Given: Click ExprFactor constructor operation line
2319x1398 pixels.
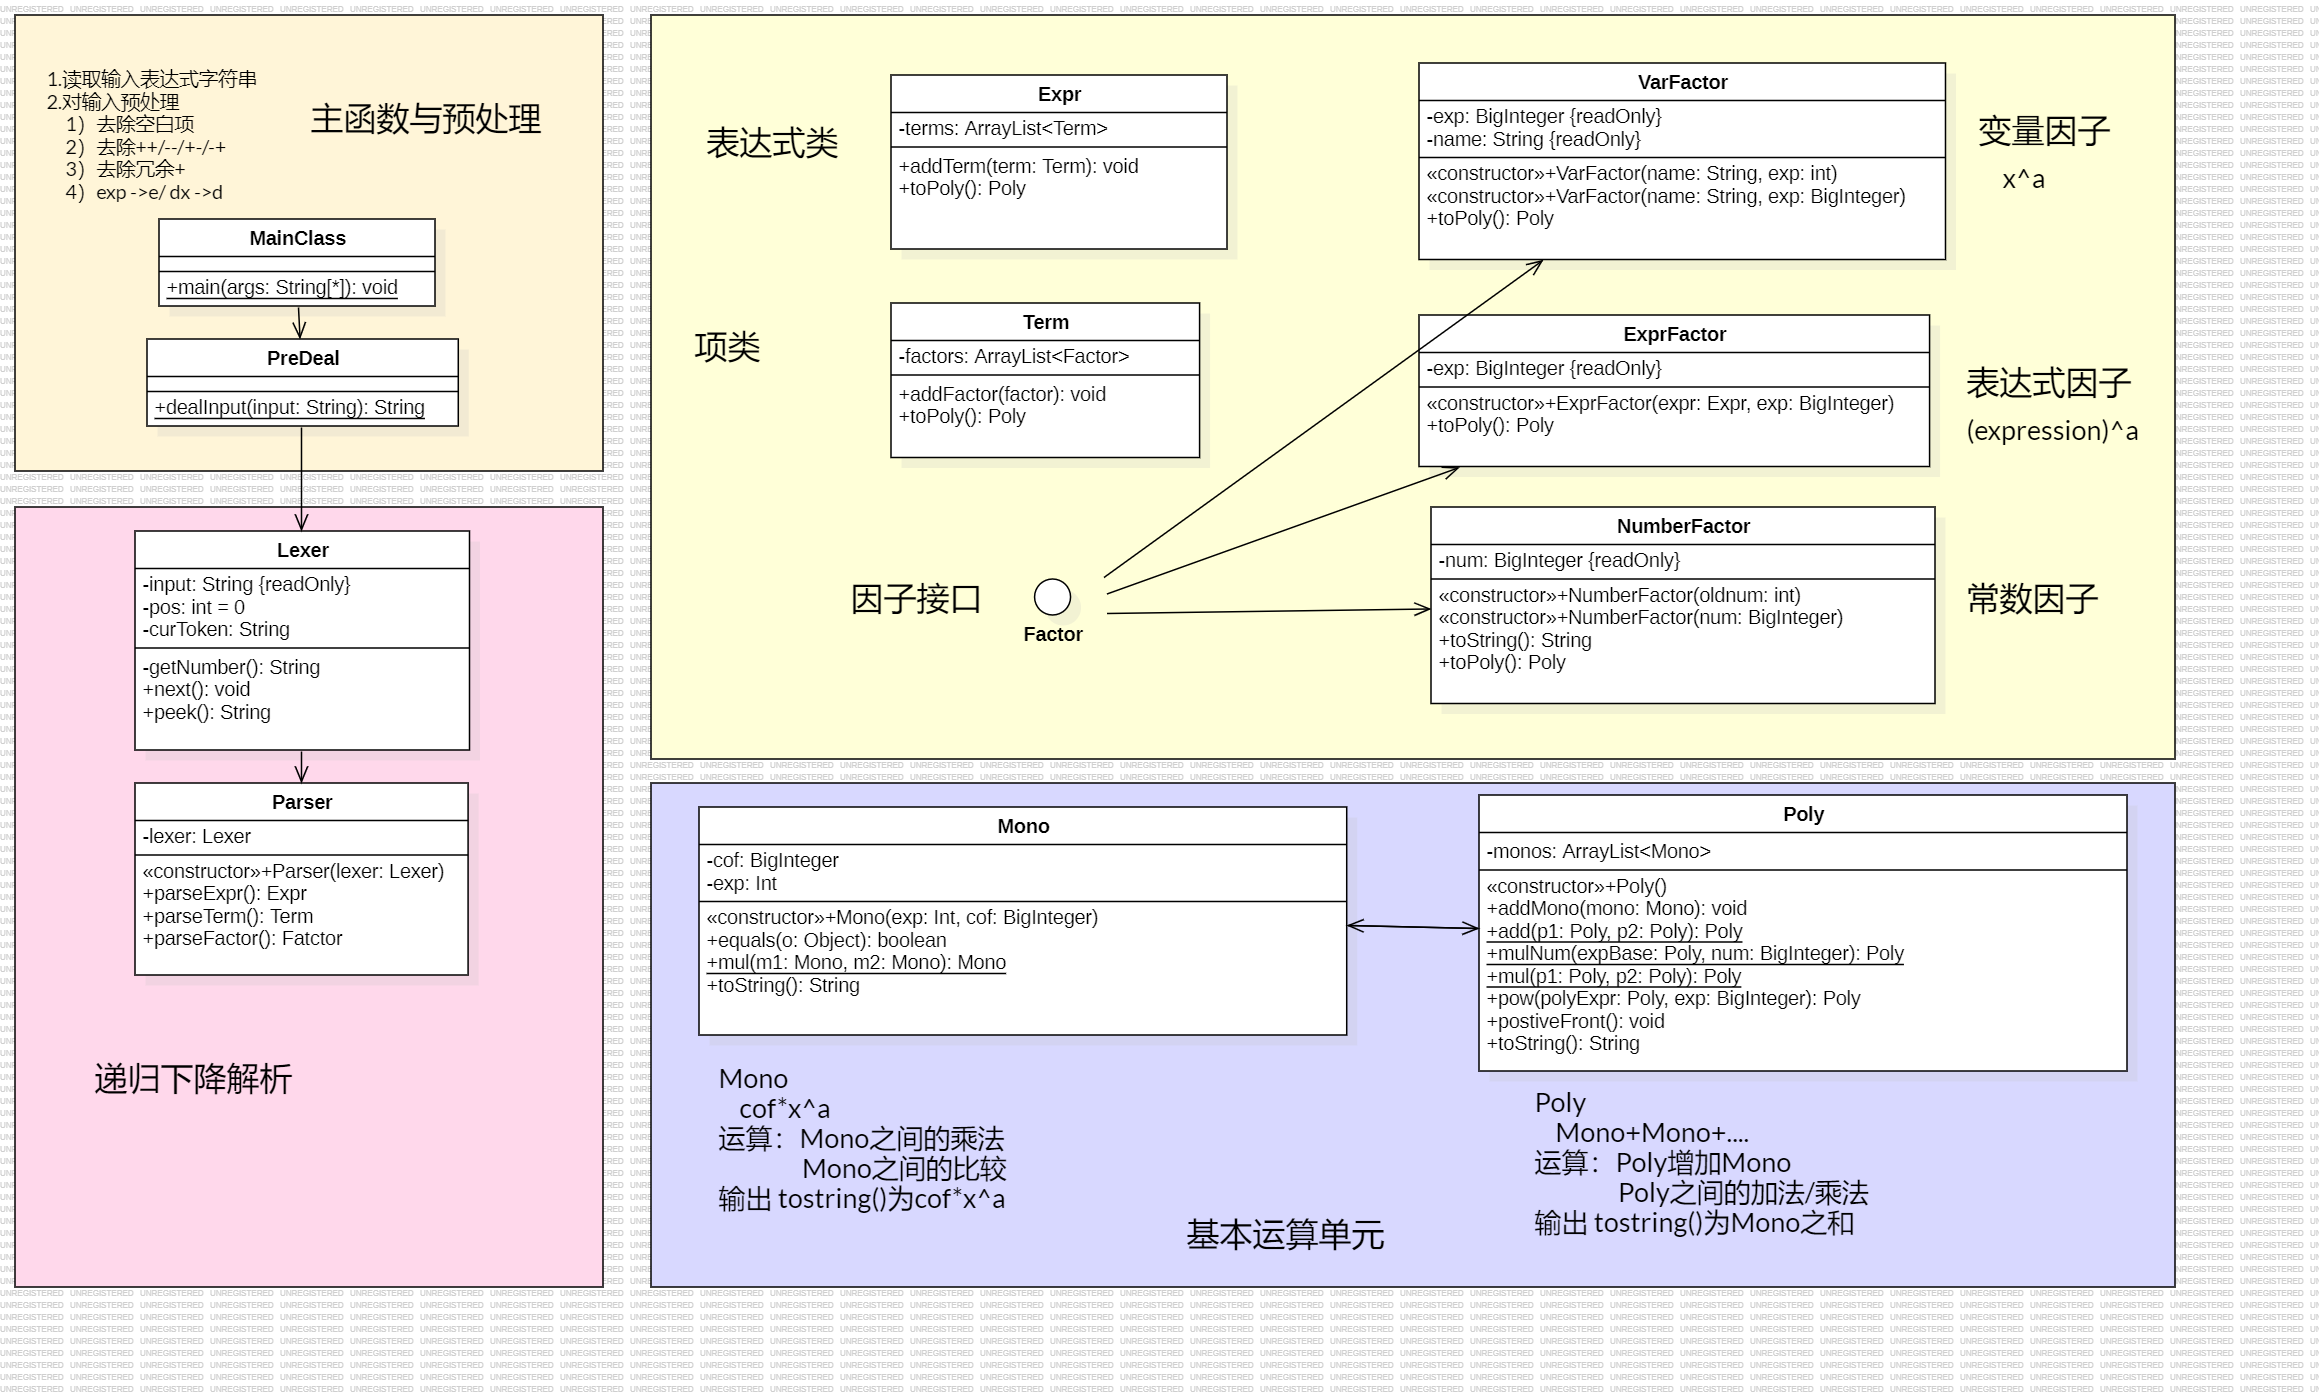Looking at the screenshot, I should tap(1660, 403).
